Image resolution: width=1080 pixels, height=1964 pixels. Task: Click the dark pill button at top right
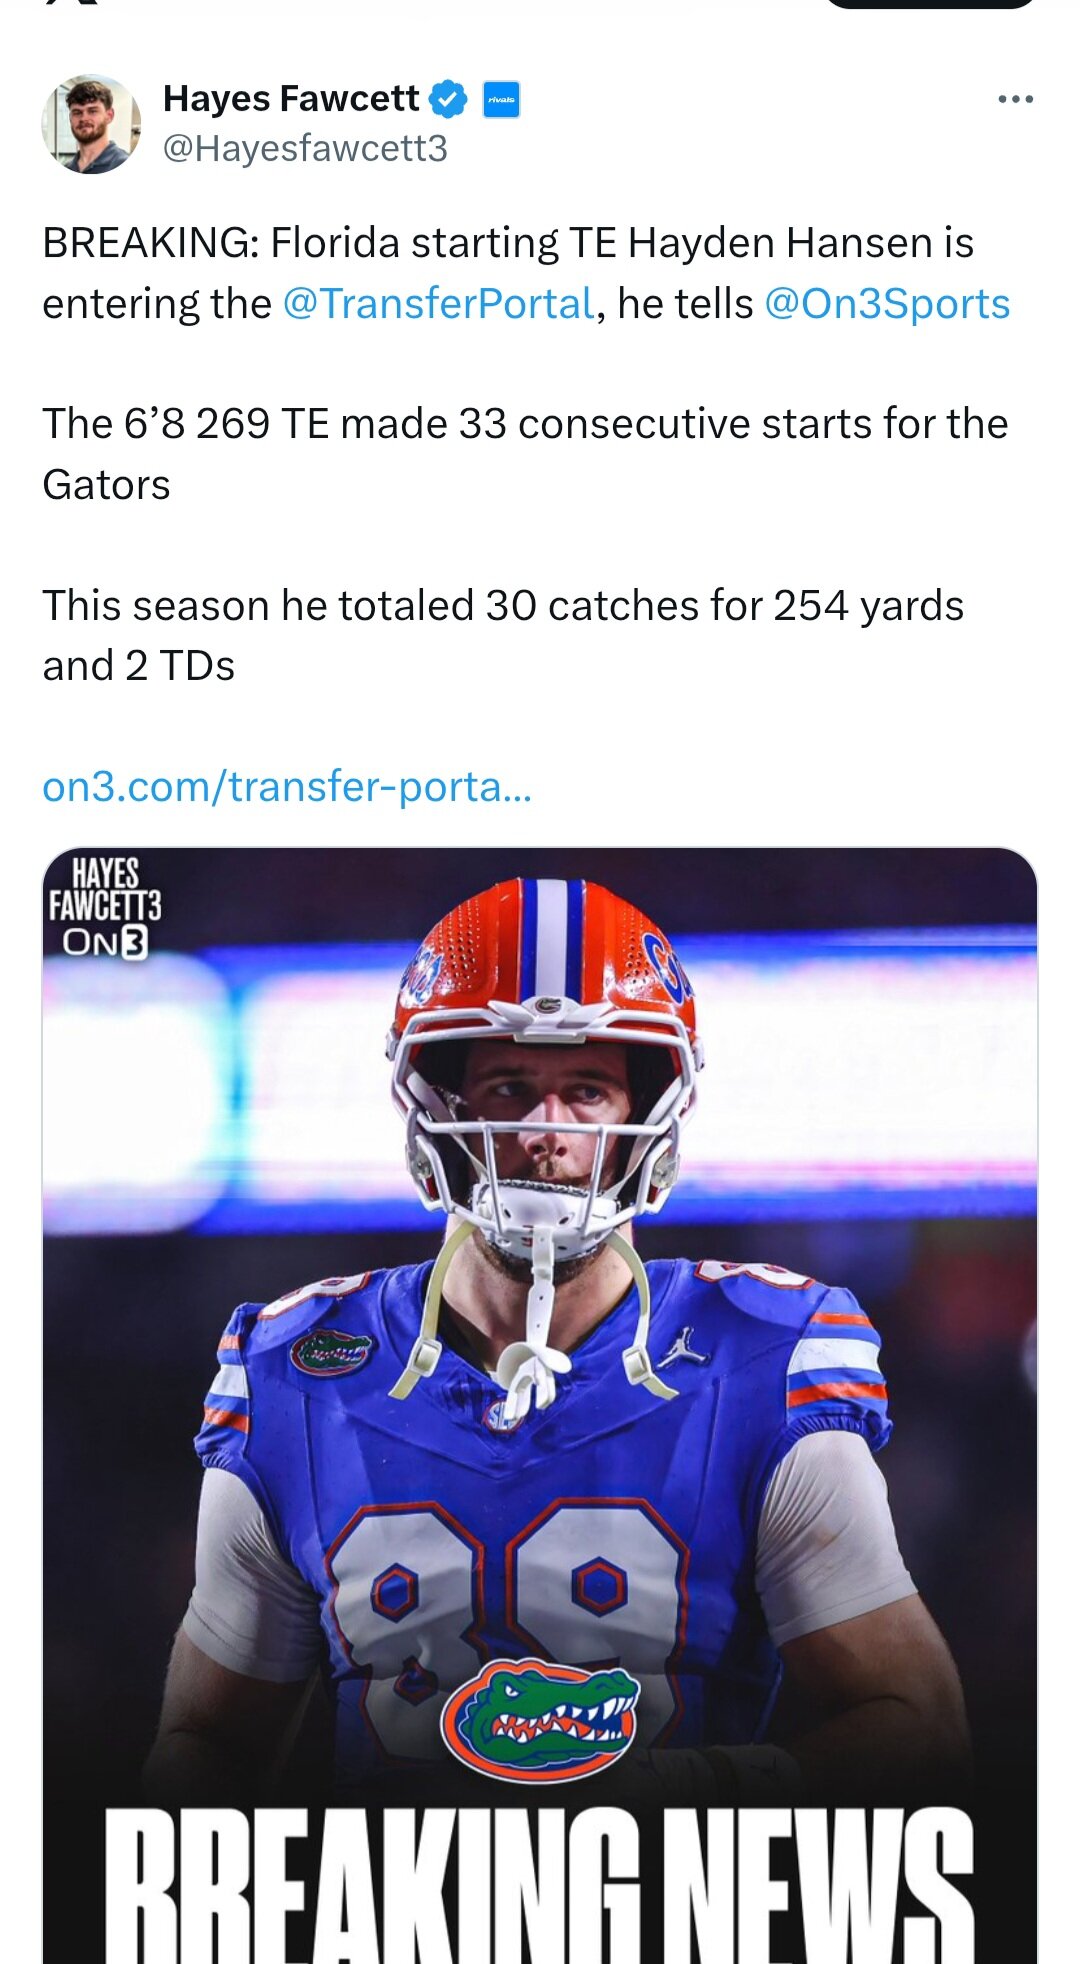930,3
